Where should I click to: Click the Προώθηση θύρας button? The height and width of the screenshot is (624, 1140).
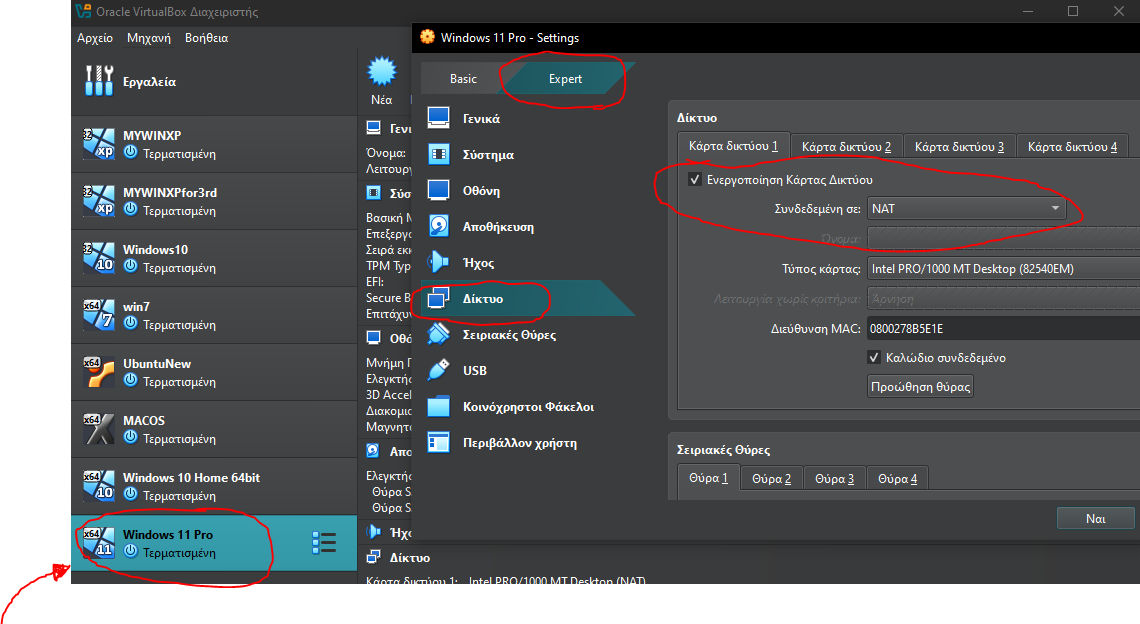pos(920,386)
